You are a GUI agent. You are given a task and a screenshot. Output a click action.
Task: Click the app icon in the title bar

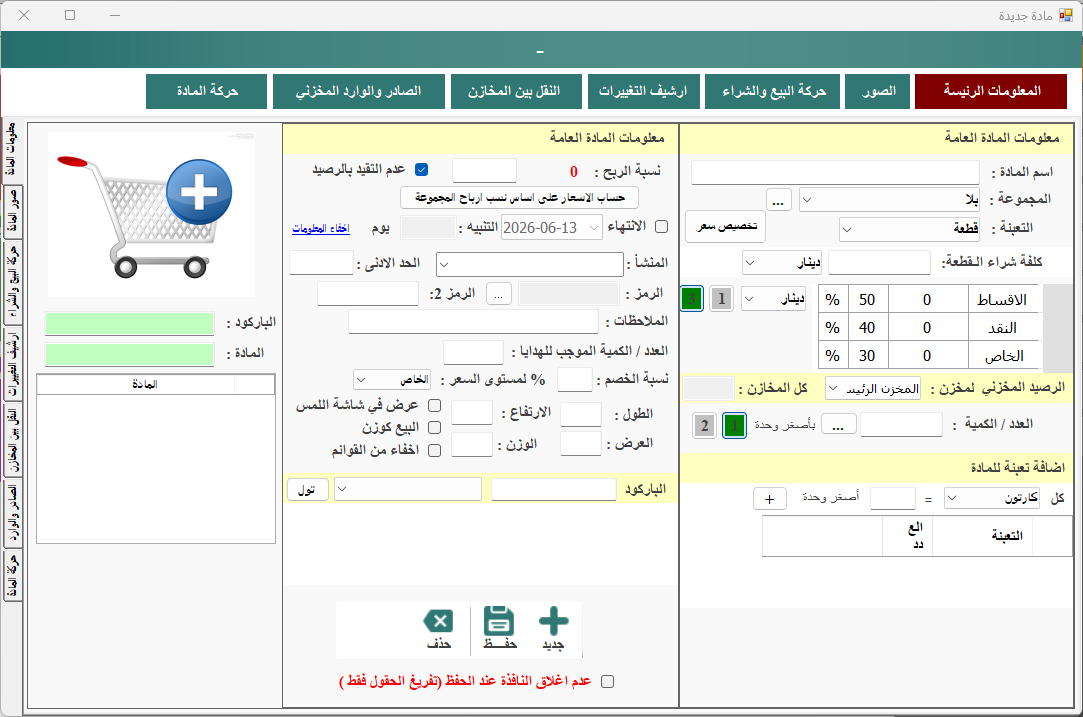pos(1066,15)
